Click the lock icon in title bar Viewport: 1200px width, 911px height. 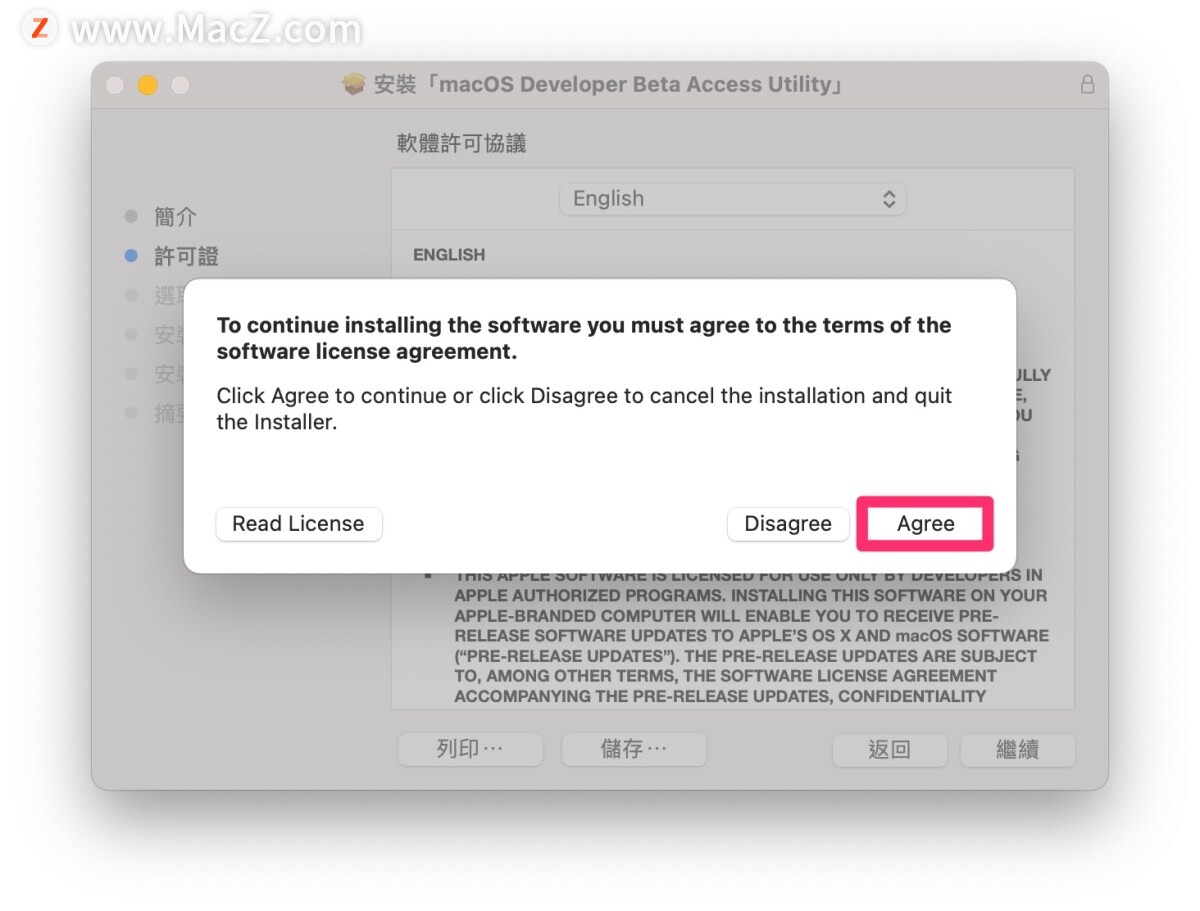click(1087, 85)
